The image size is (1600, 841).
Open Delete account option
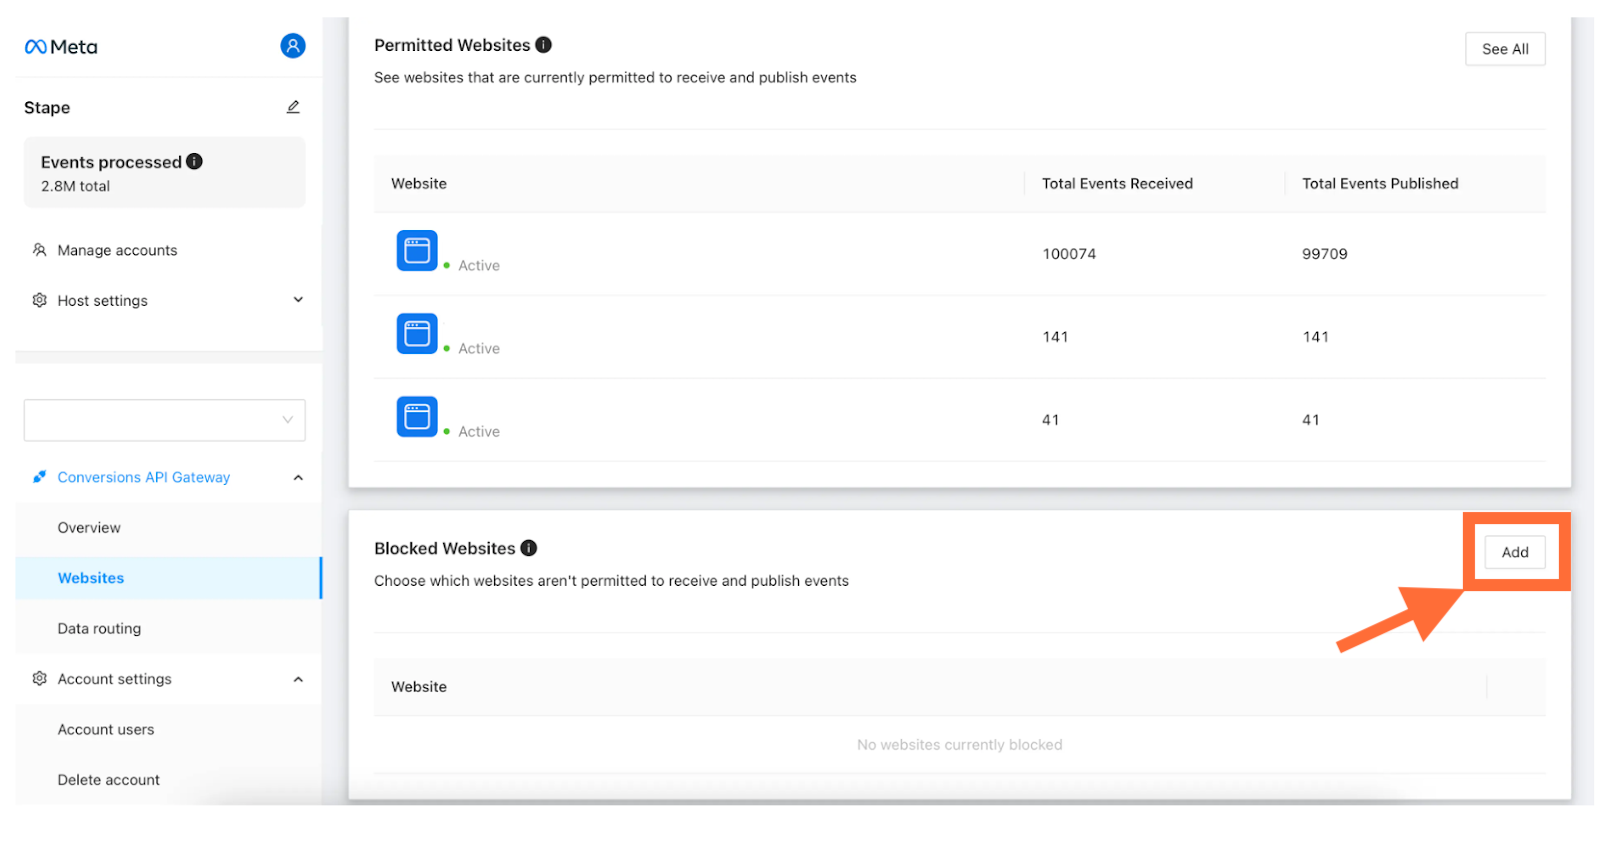coord(108,780)
